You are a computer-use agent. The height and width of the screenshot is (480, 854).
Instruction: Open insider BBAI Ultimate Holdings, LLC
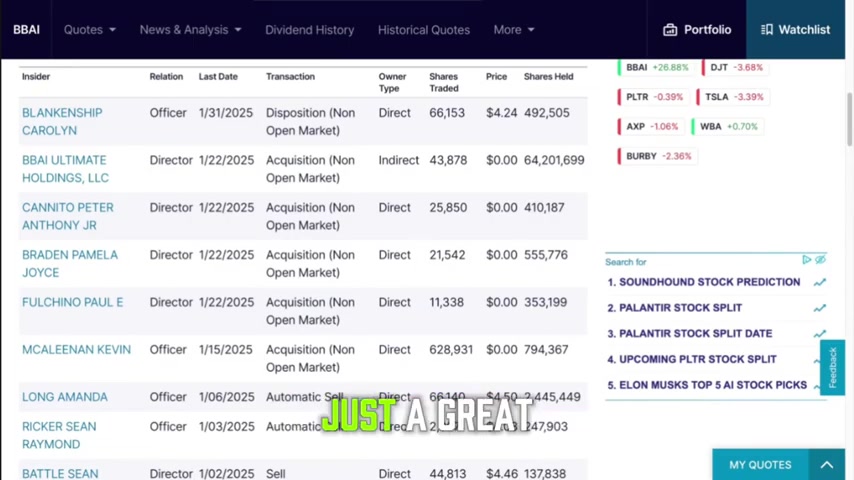[x=65, y=169]
